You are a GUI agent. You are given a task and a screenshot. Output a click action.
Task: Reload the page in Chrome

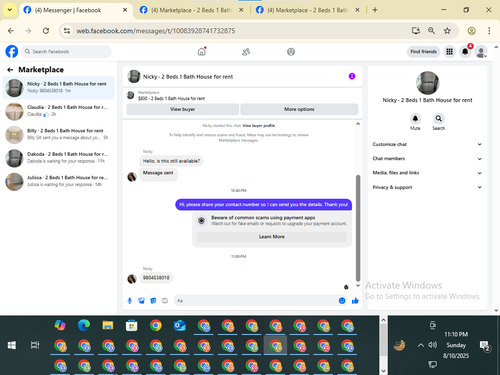46,31
